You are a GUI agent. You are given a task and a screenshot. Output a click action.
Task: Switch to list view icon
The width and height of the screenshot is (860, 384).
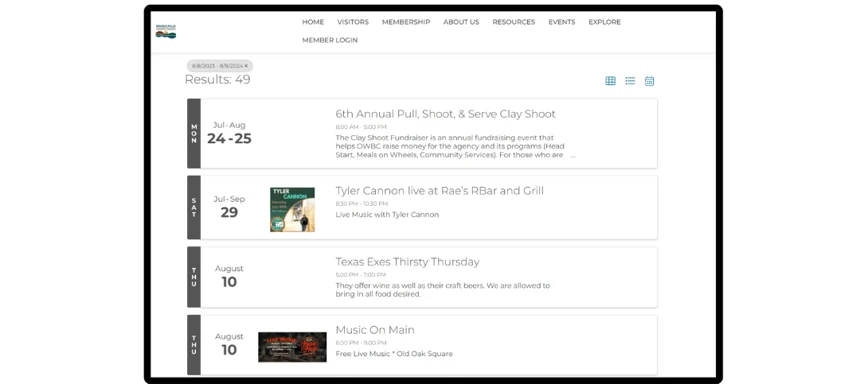[x=630, y=81]
